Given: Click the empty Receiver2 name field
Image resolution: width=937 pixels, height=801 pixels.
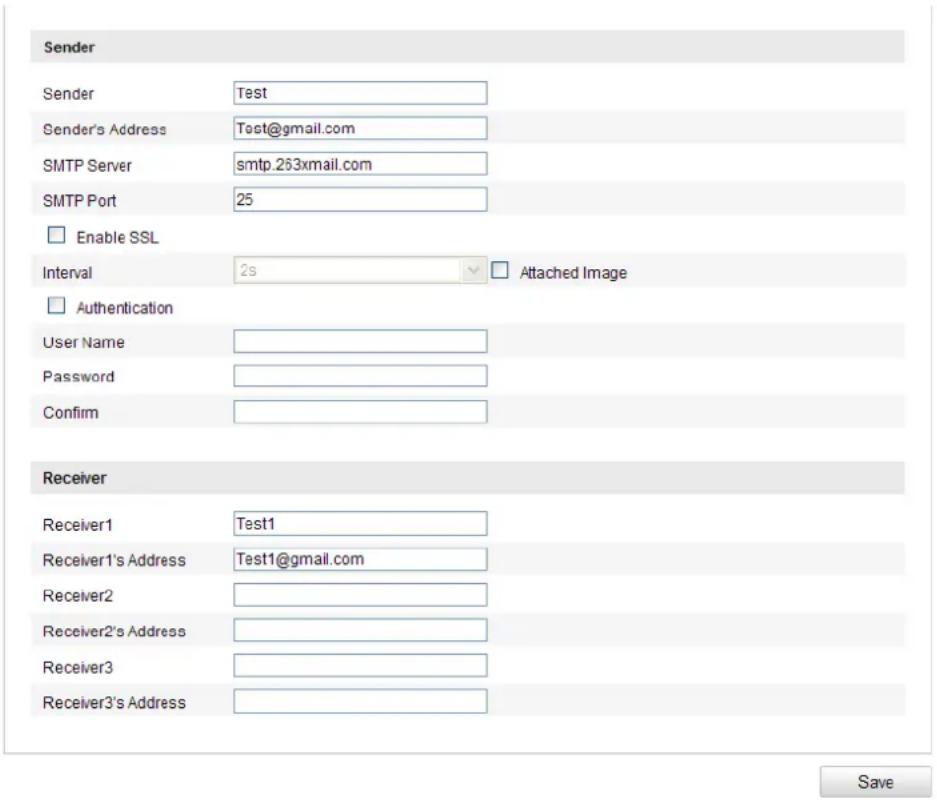Looking at the screenshot, I should [x=360, y=595].
